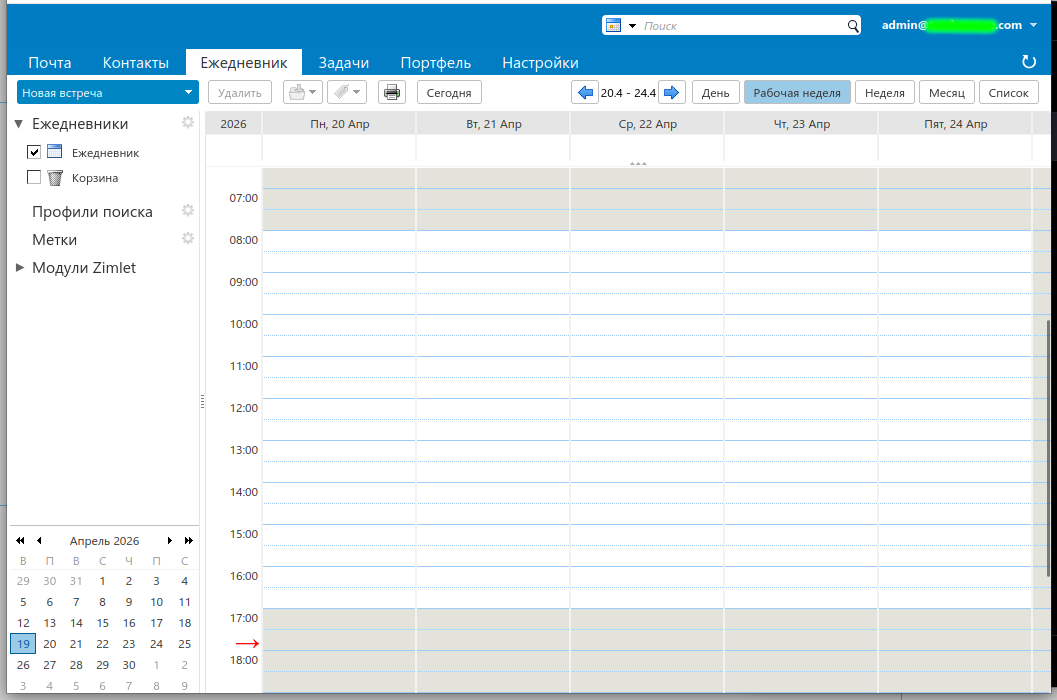Go to next week with right arrow

click(x=672, y=93)
